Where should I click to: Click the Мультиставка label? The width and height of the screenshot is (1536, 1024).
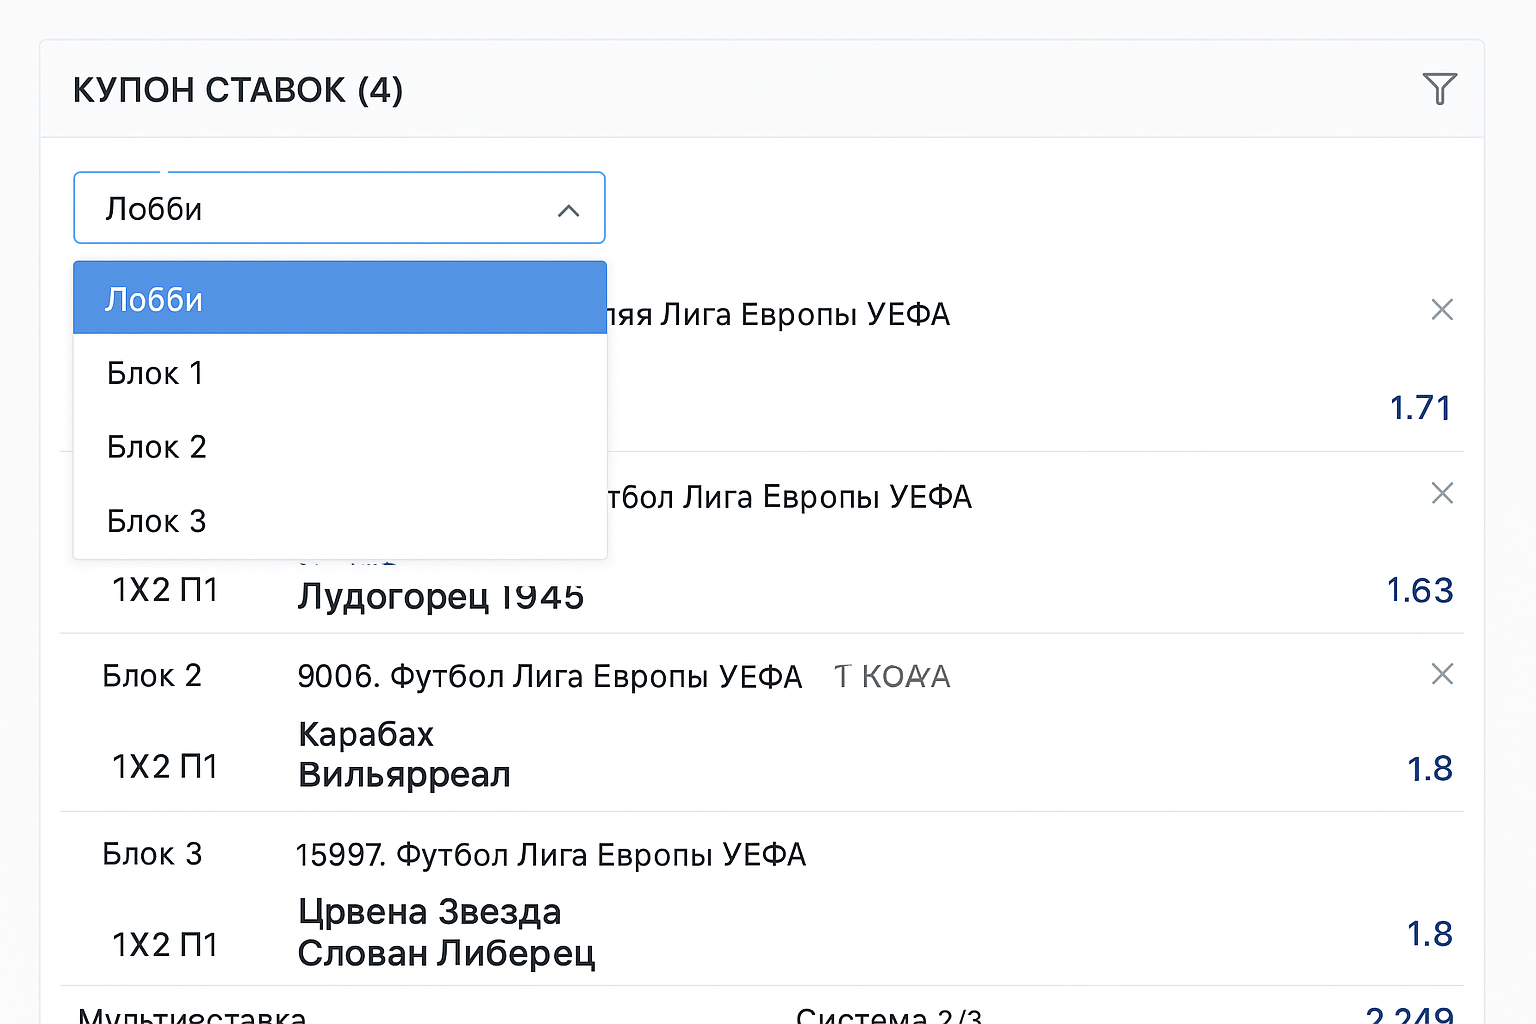(192, 1016)
